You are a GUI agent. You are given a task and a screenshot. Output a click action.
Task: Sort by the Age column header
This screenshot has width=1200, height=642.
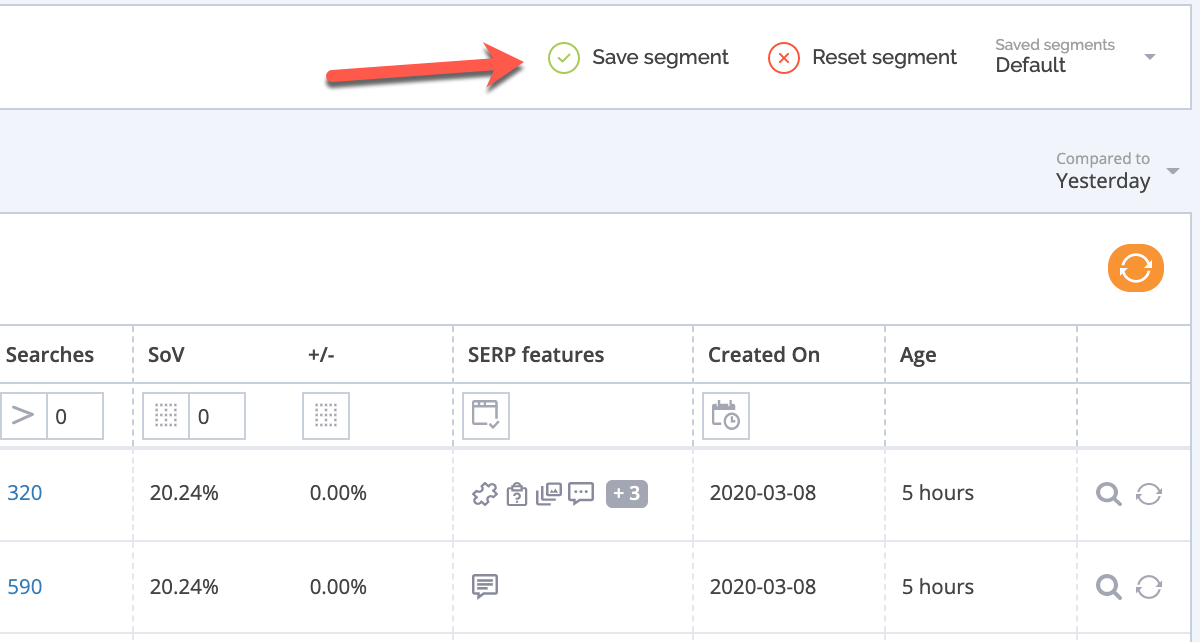918,355
